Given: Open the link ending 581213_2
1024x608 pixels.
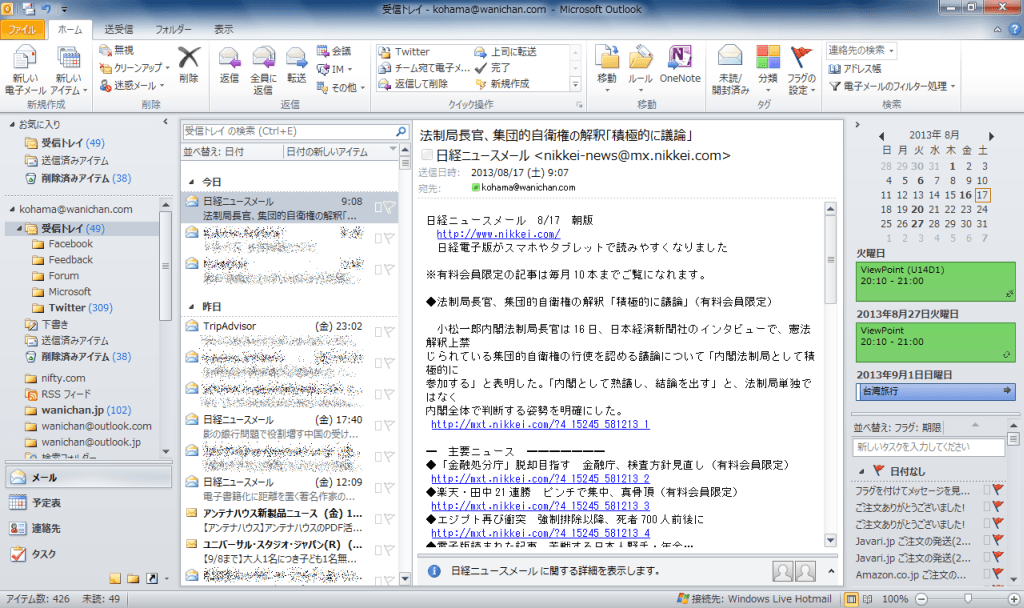Looking at the screenshot, I should click(x=540, y=479).
